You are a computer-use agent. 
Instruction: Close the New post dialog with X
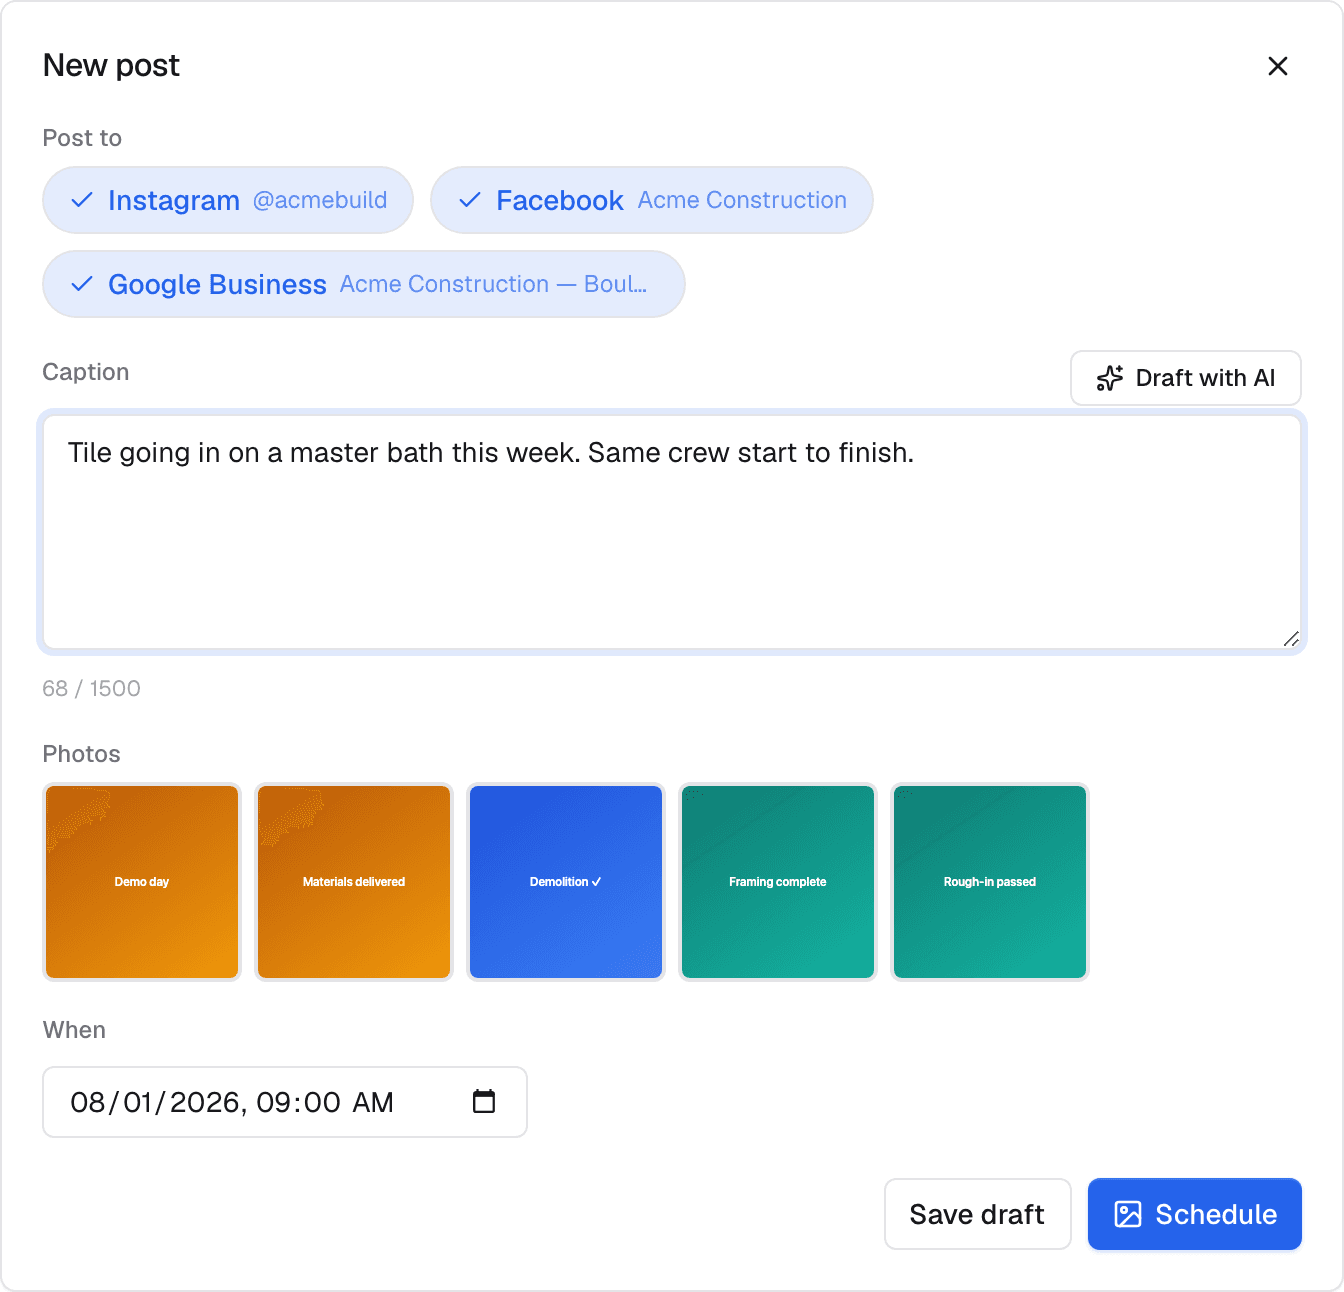pos(1277,66)
